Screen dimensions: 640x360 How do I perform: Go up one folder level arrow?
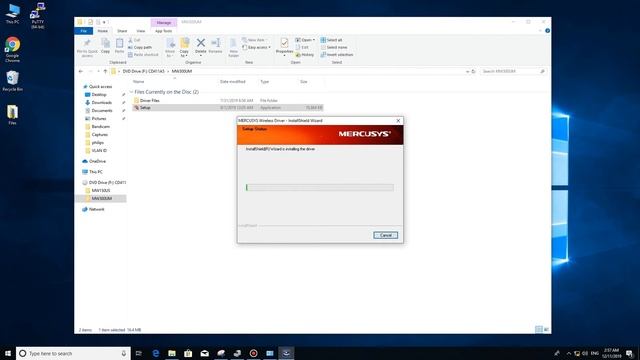[105, 71]
